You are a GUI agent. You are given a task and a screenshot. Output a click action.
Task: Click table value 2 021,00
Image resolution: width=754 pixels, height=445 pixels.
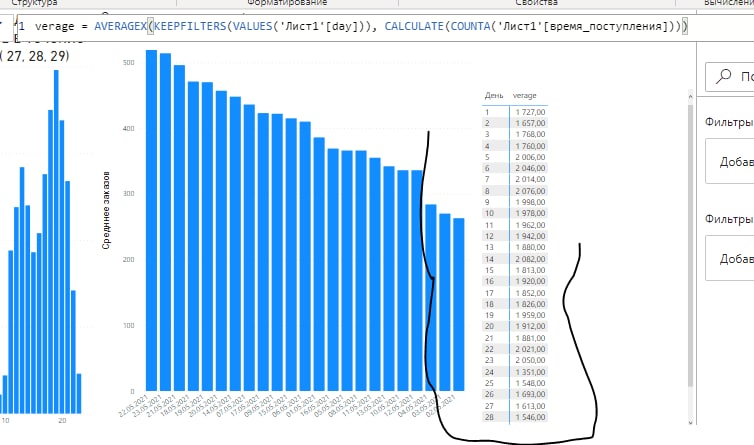click(530, 349)
